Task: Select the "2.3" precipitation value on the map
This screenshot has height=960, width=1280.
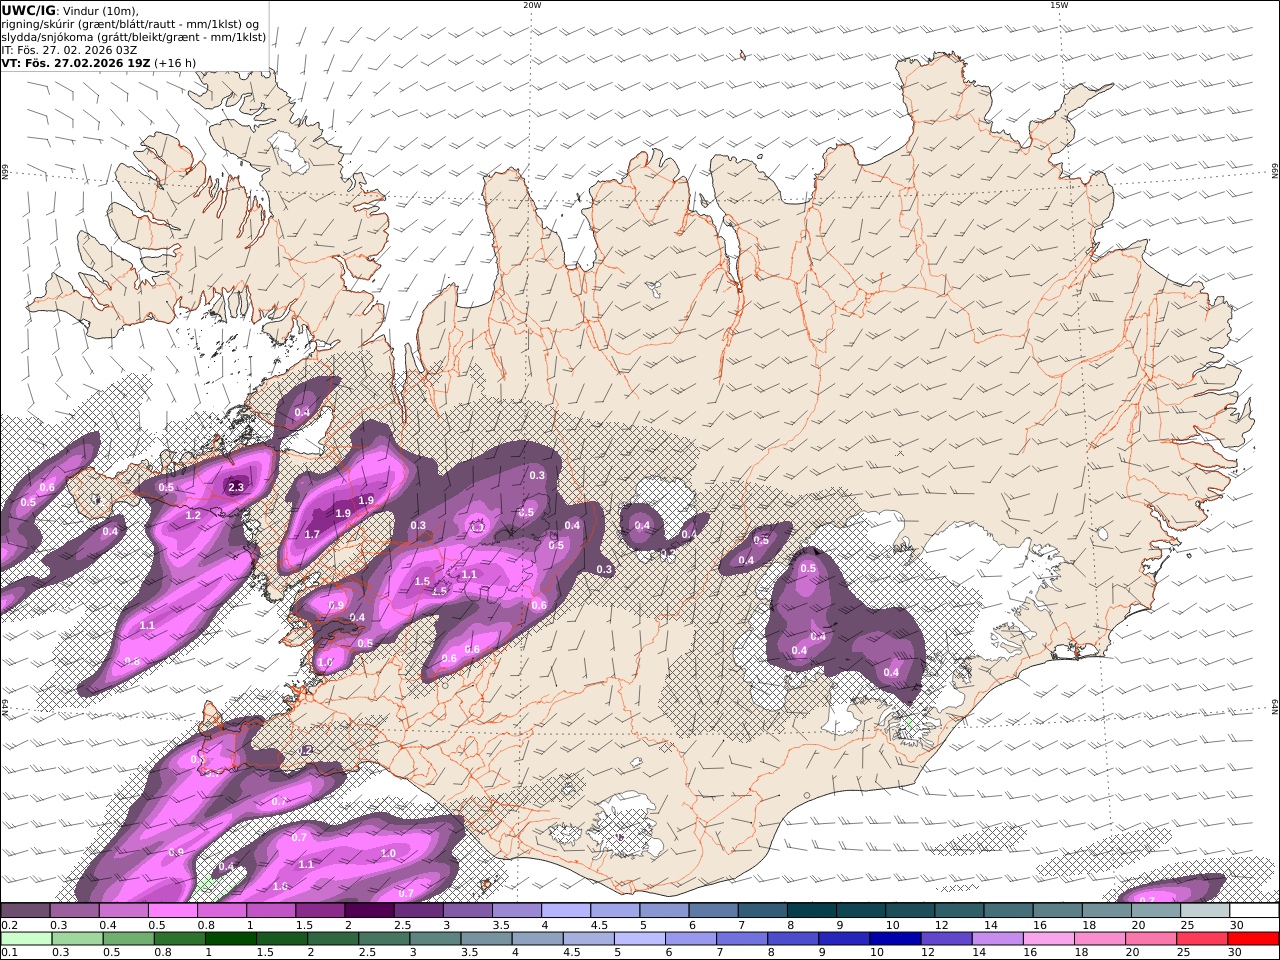Action: pos(236,488)
